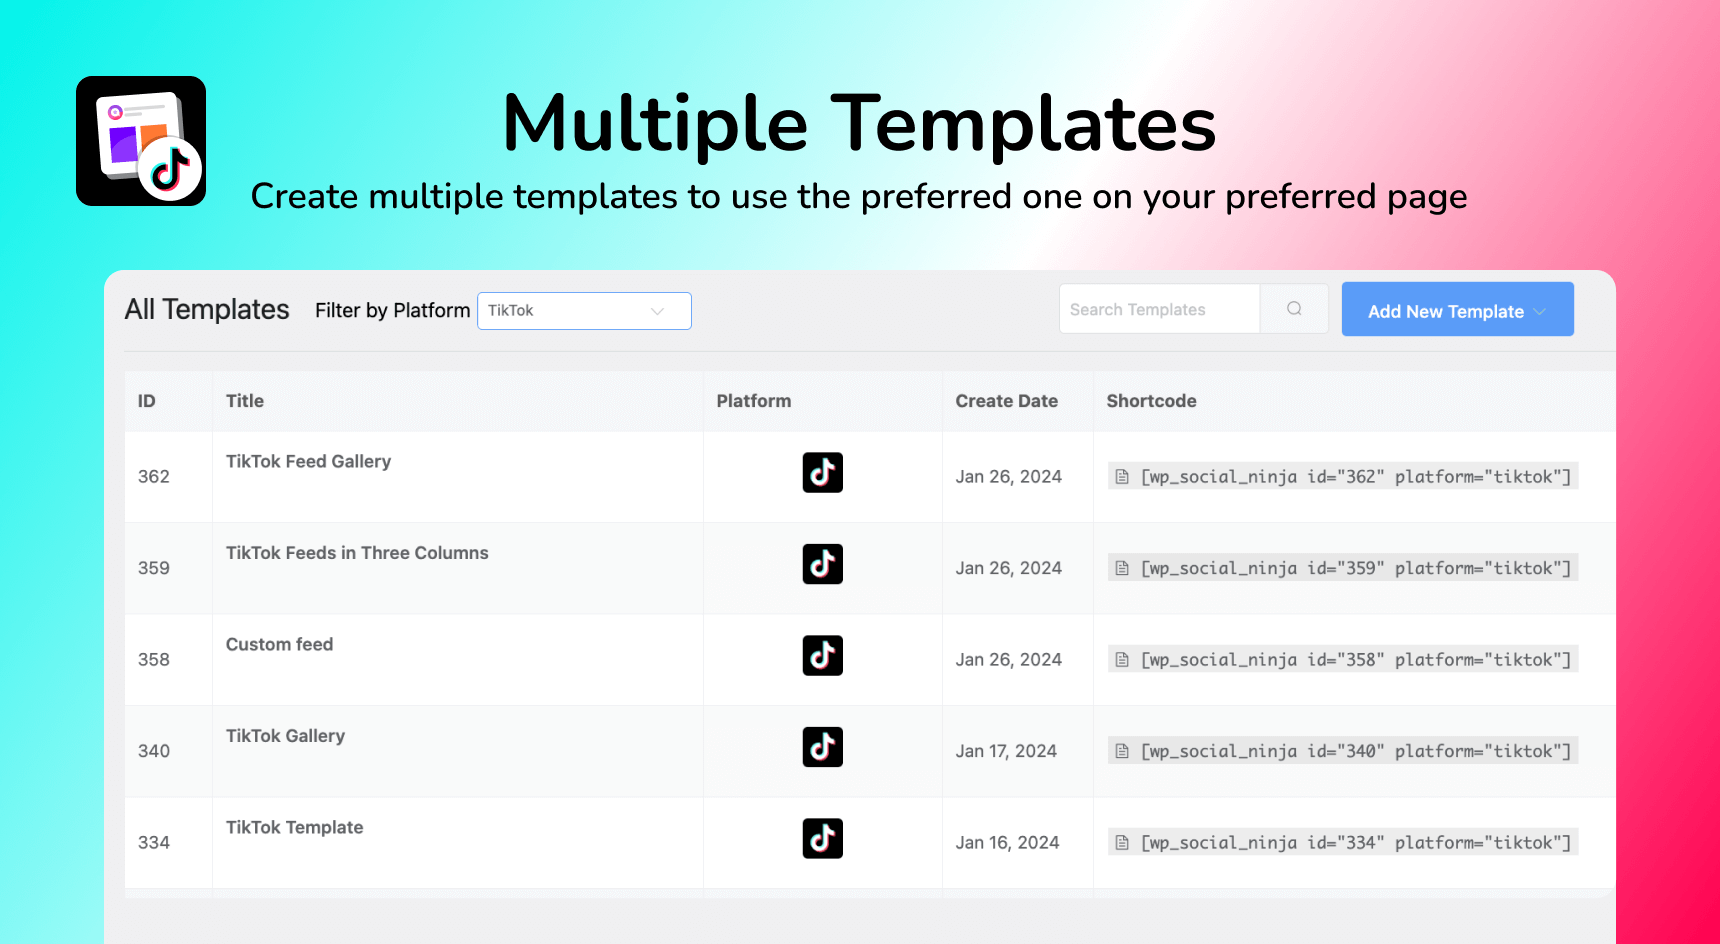Click the shortcode text with id="334"
The width and height of the screenshot is (1720, 944).
click(x=1356, y=843)
